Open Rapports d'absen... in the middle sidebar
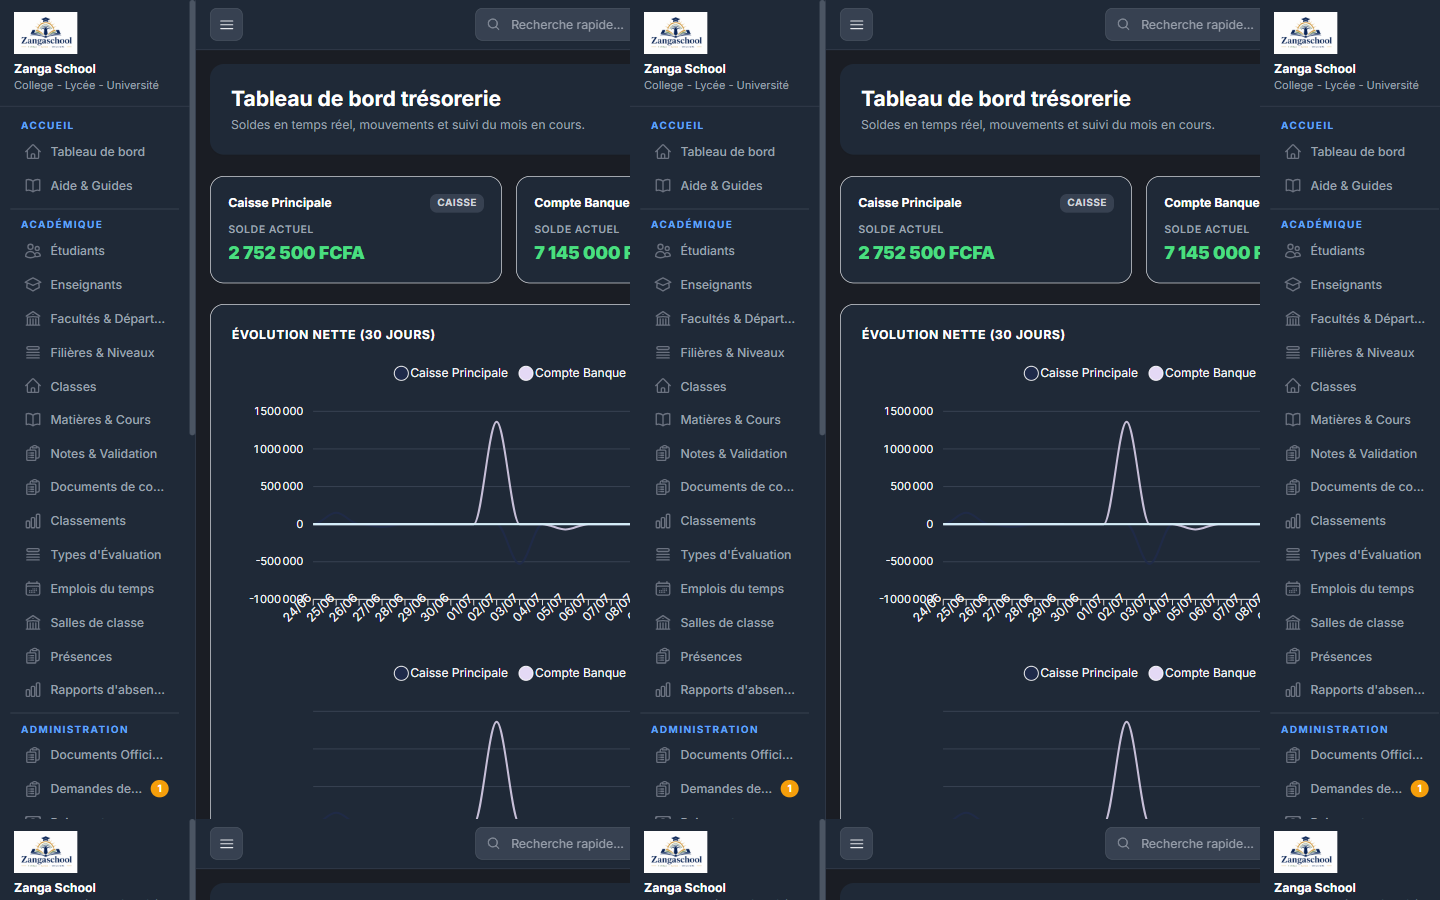This screenshot has height=900, width=1440. pos(725,690)
